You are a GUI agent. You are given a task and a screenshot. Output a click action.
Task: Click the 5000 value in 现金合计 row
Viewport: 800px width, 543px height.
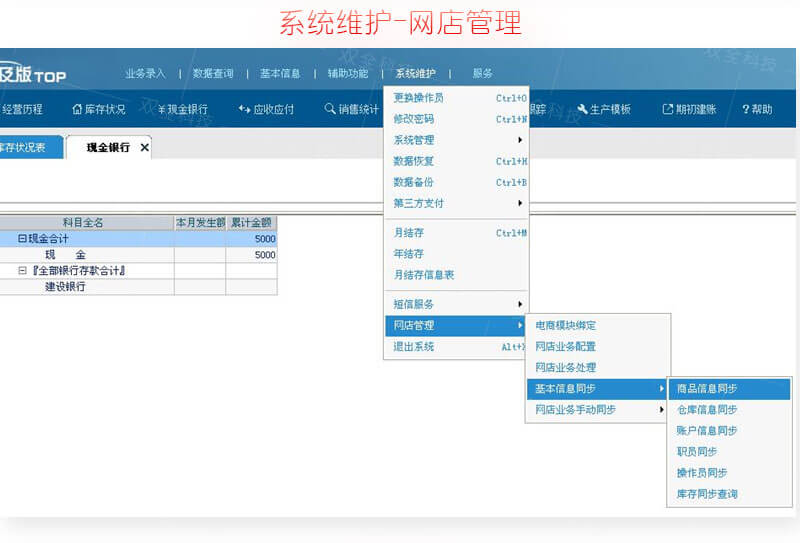[x=265, y=239]
